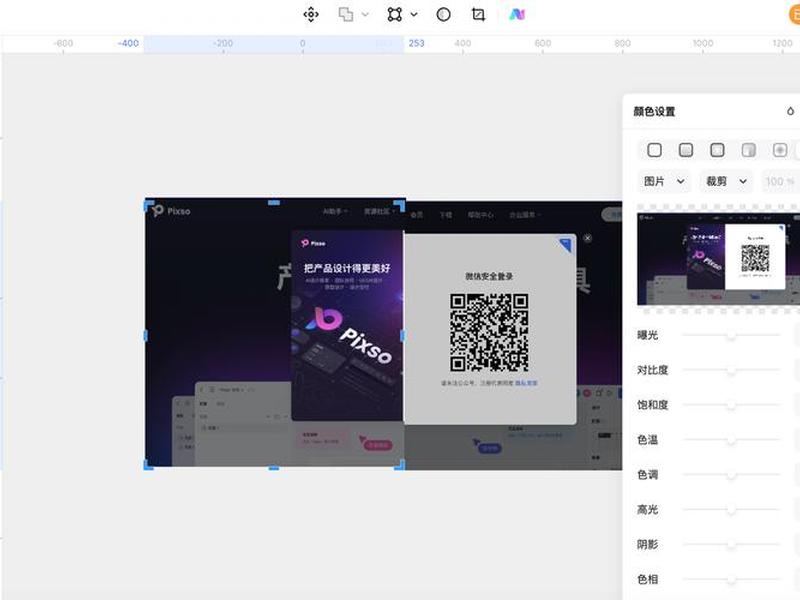Select the diamond gradient fill icon

click(780, 150)
